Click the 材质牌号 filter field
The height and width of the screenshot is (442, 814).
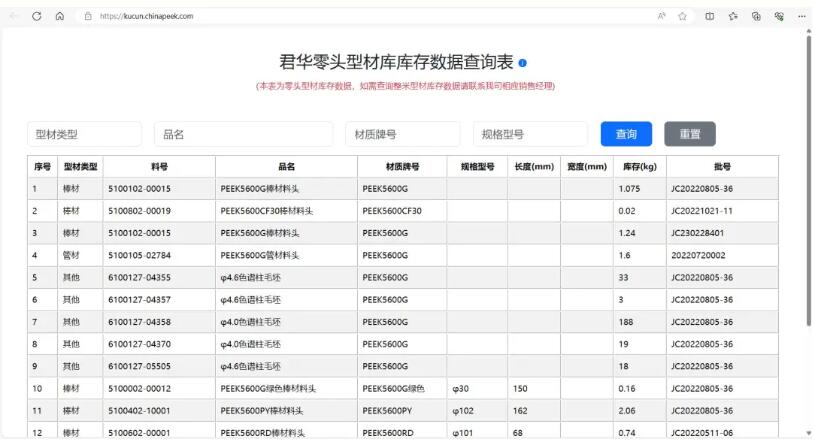pyautogui.click(x=401, y=134)
